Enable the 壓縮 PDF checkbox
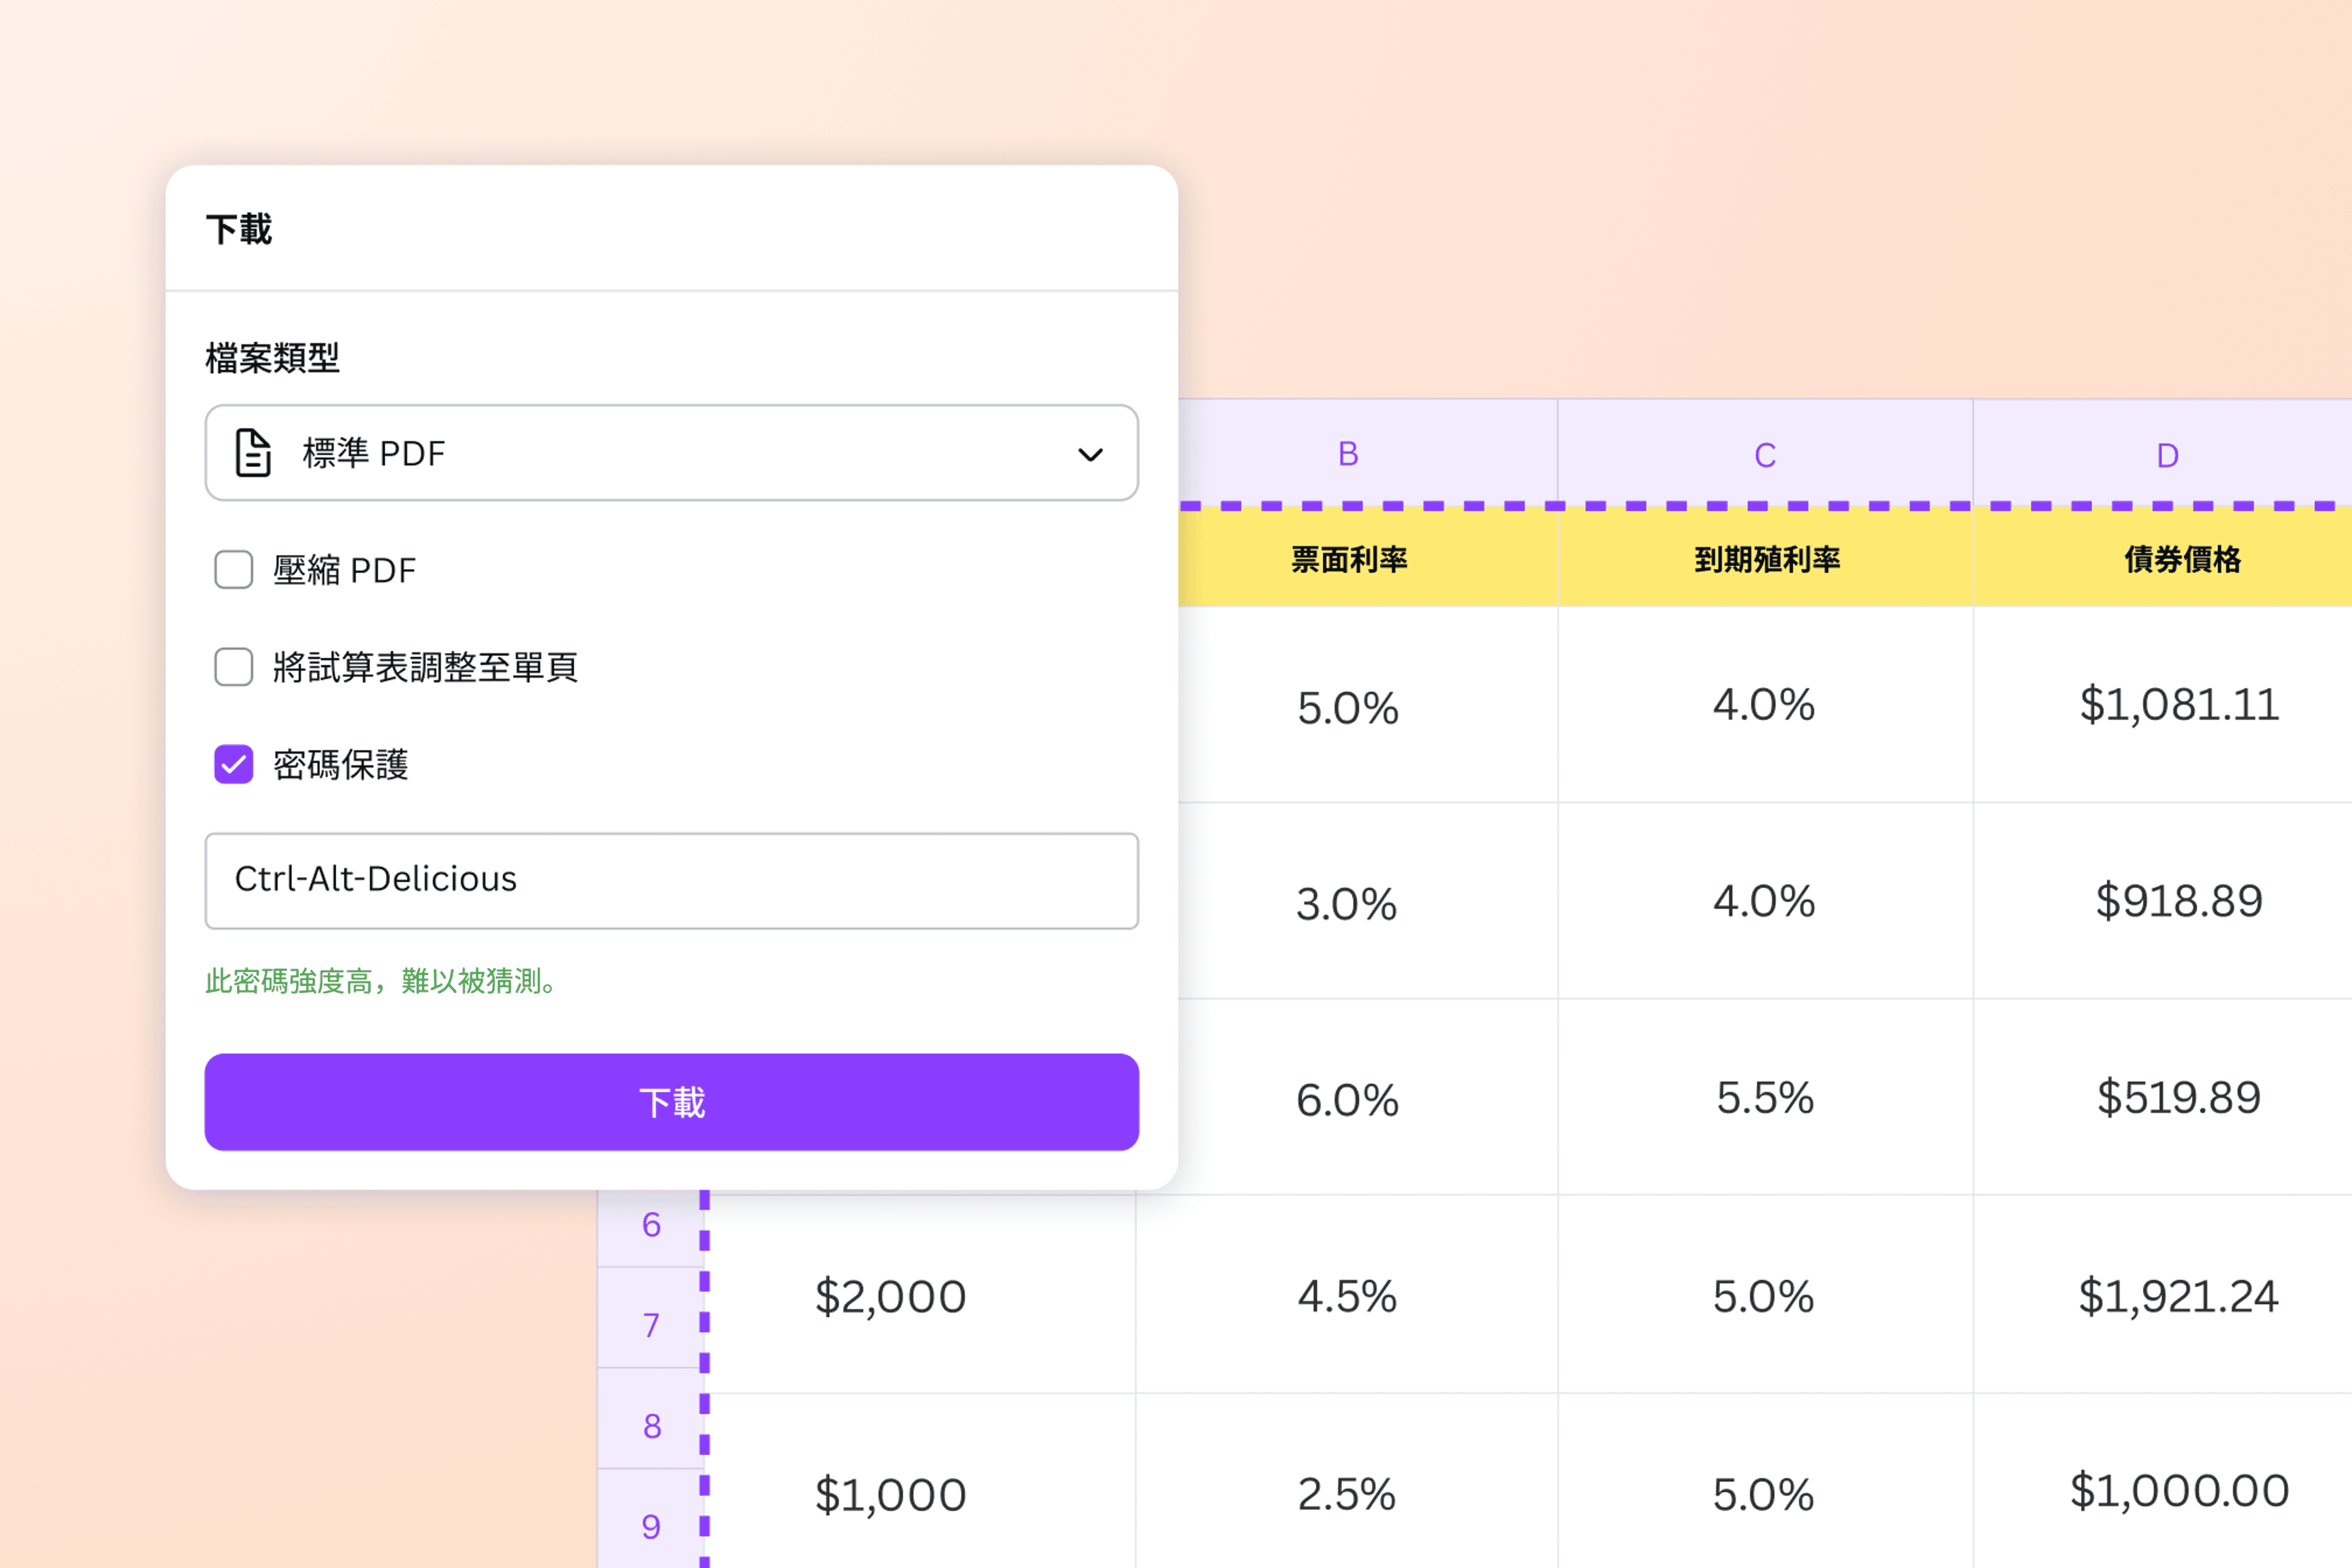Image resolution: width=2352 pixels, height=1568 pixels. tap(234, 570)
